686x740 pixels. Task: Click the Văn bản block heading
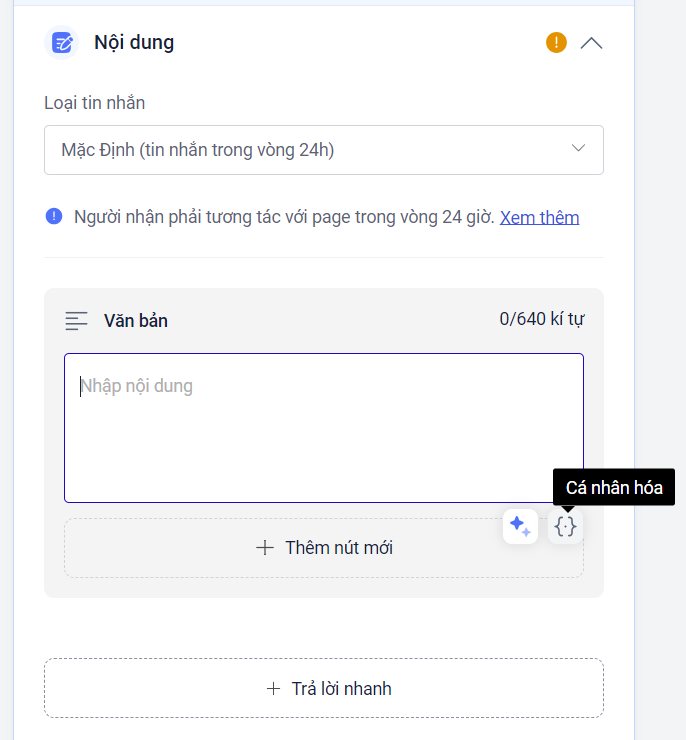[136, 321]
